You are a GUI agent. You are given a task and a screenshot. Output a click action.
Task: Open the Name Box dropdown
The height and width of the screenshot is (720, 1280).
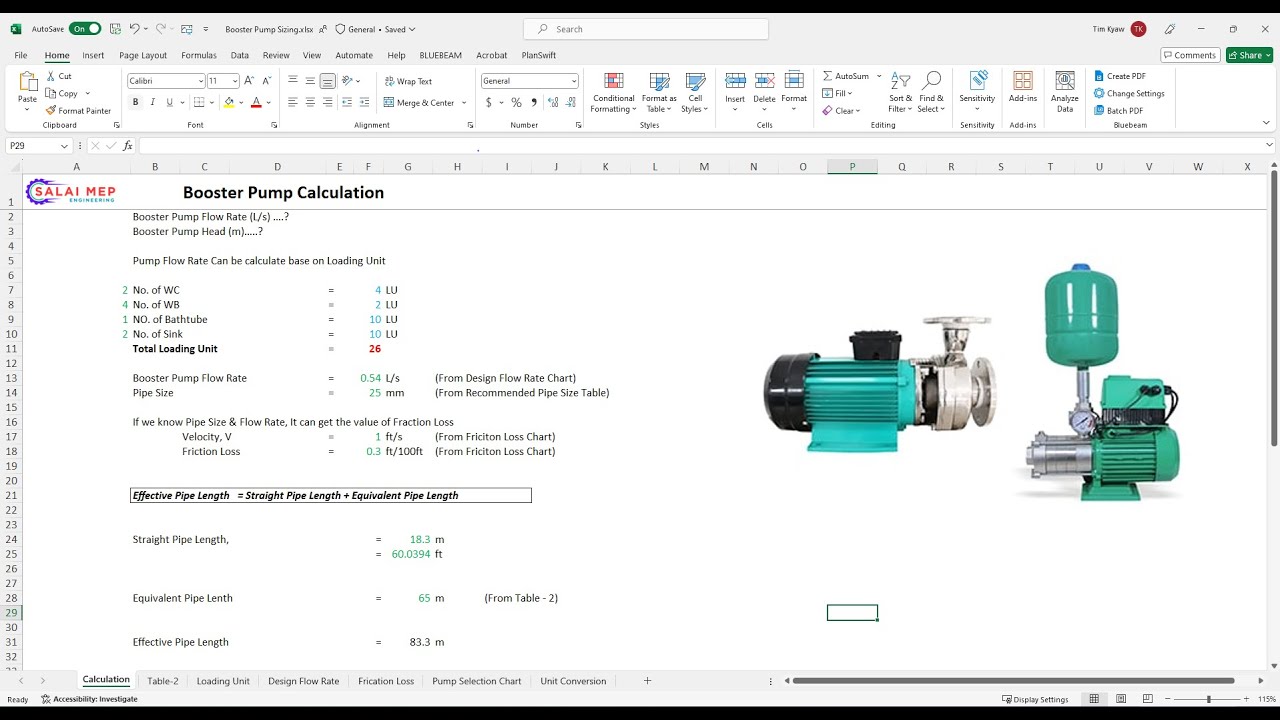coord(64,146)
